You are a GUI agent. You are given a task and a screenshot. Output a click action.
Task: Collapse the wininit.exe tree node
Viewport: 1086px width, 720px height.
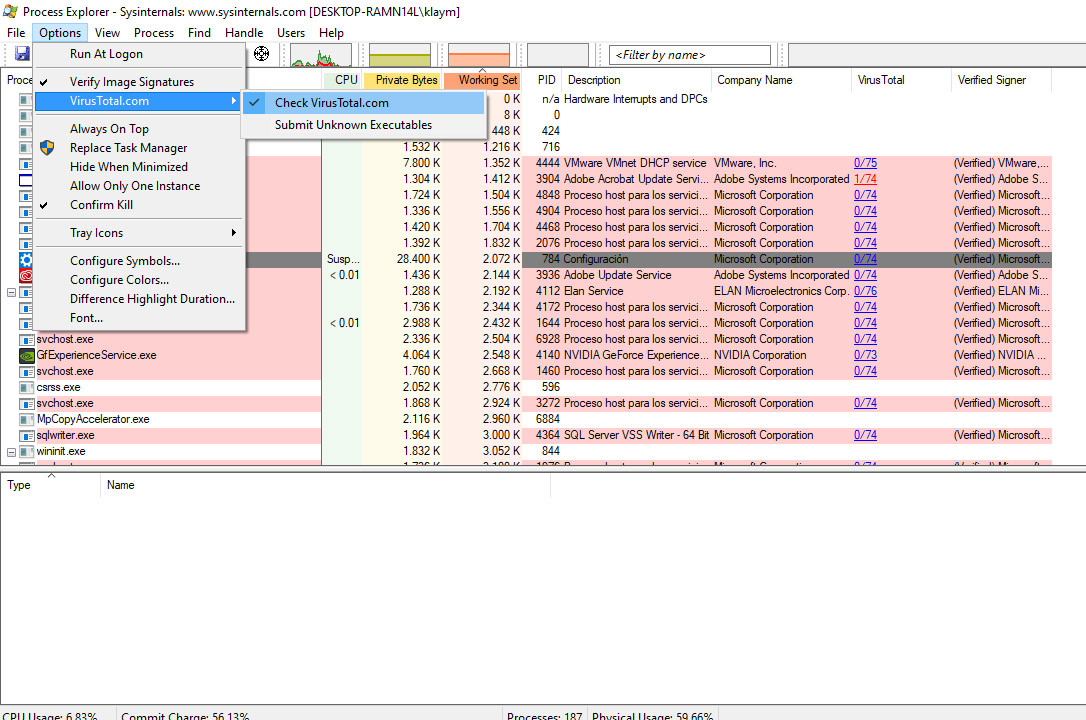pos(11,452)
